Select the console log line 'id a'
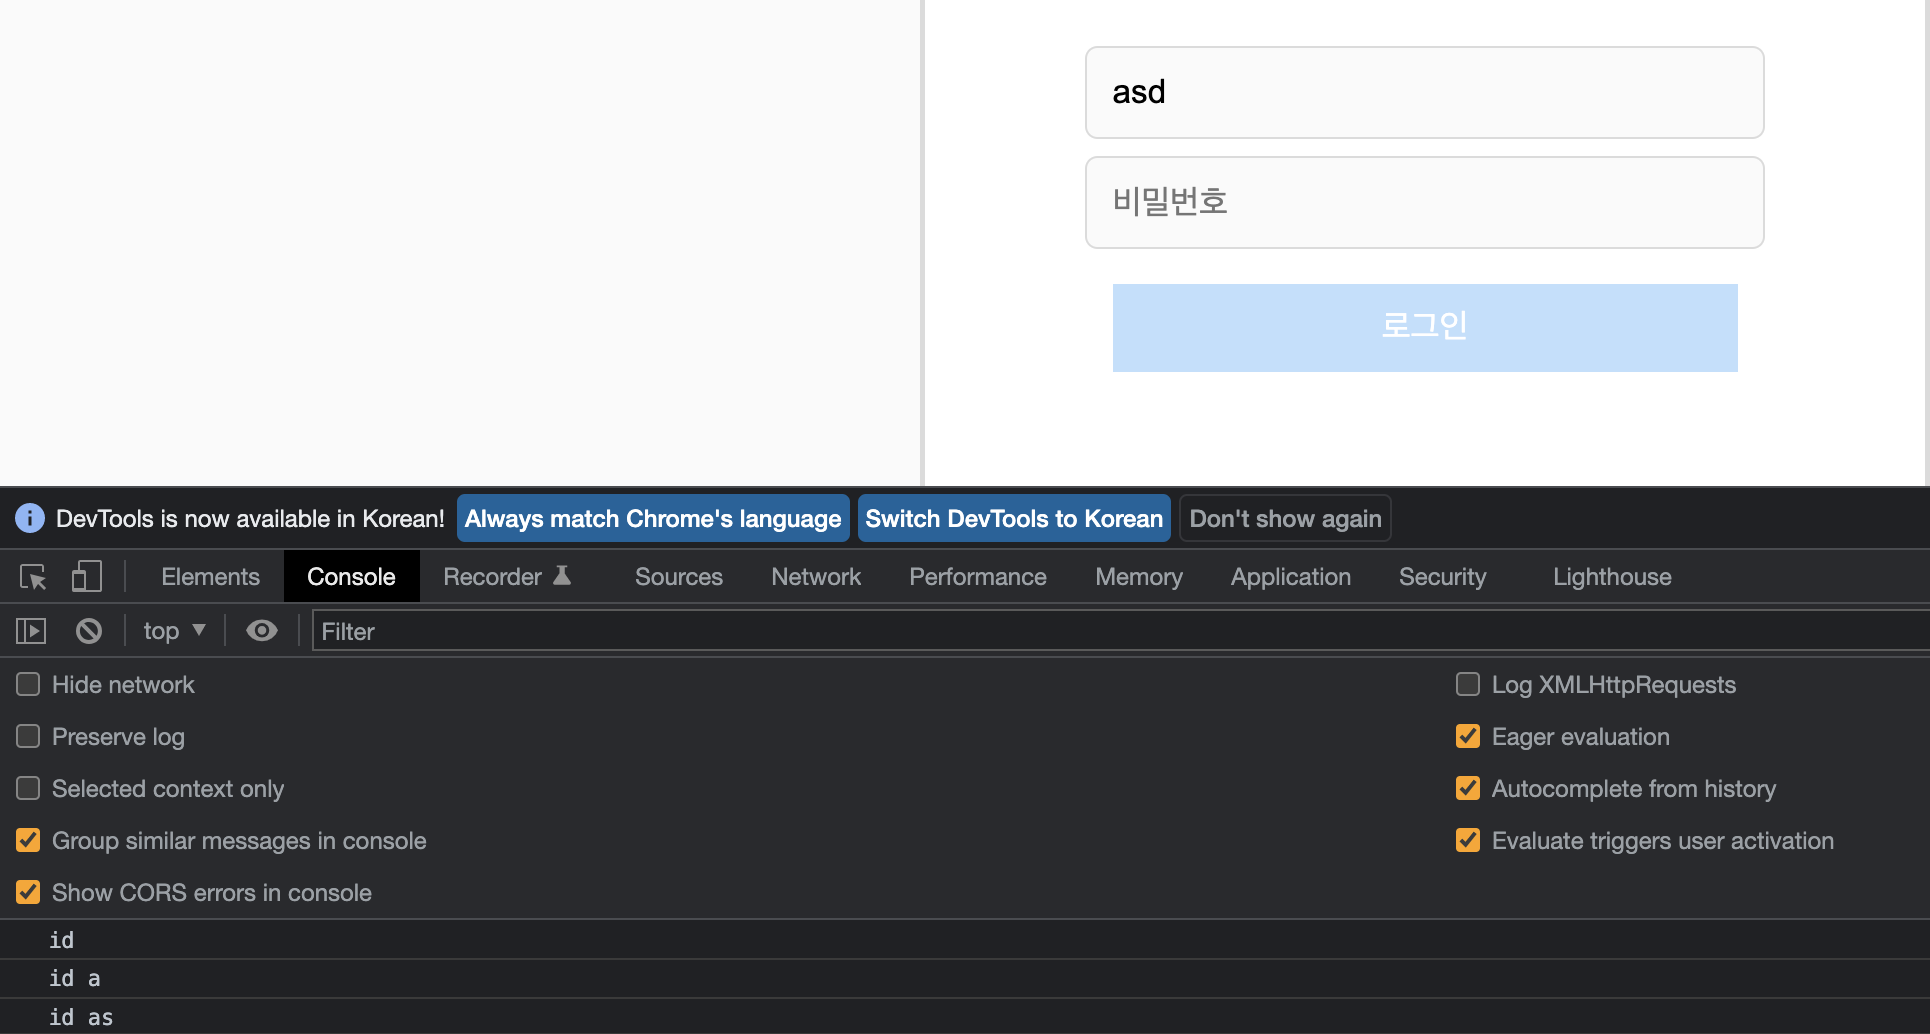 pos(965,978)
